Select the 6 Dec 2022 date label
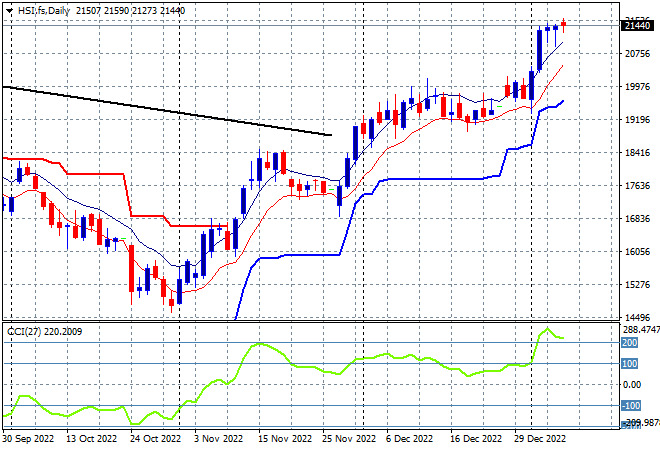The height and width of the screenshot is (450, 660). (410, 439)
